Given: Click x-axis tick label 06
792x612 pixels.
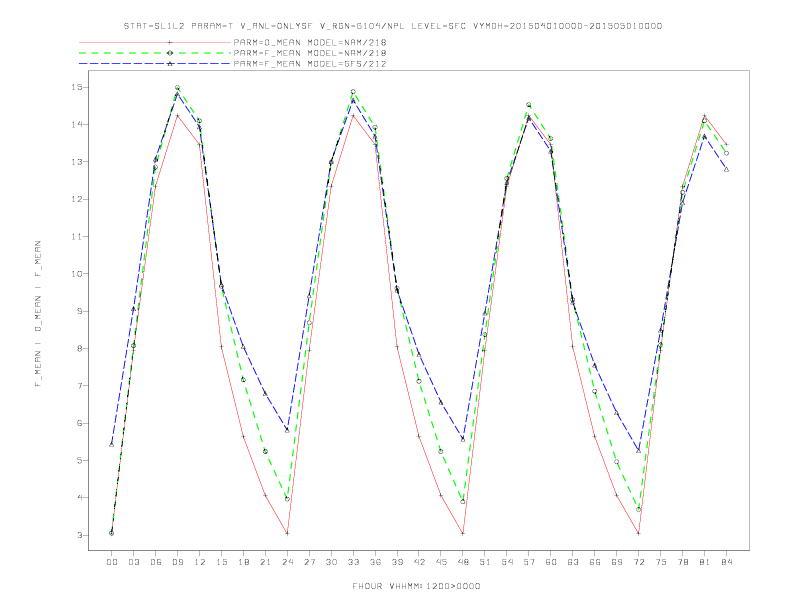Looking at the screenshot, I should pos(156,562).
